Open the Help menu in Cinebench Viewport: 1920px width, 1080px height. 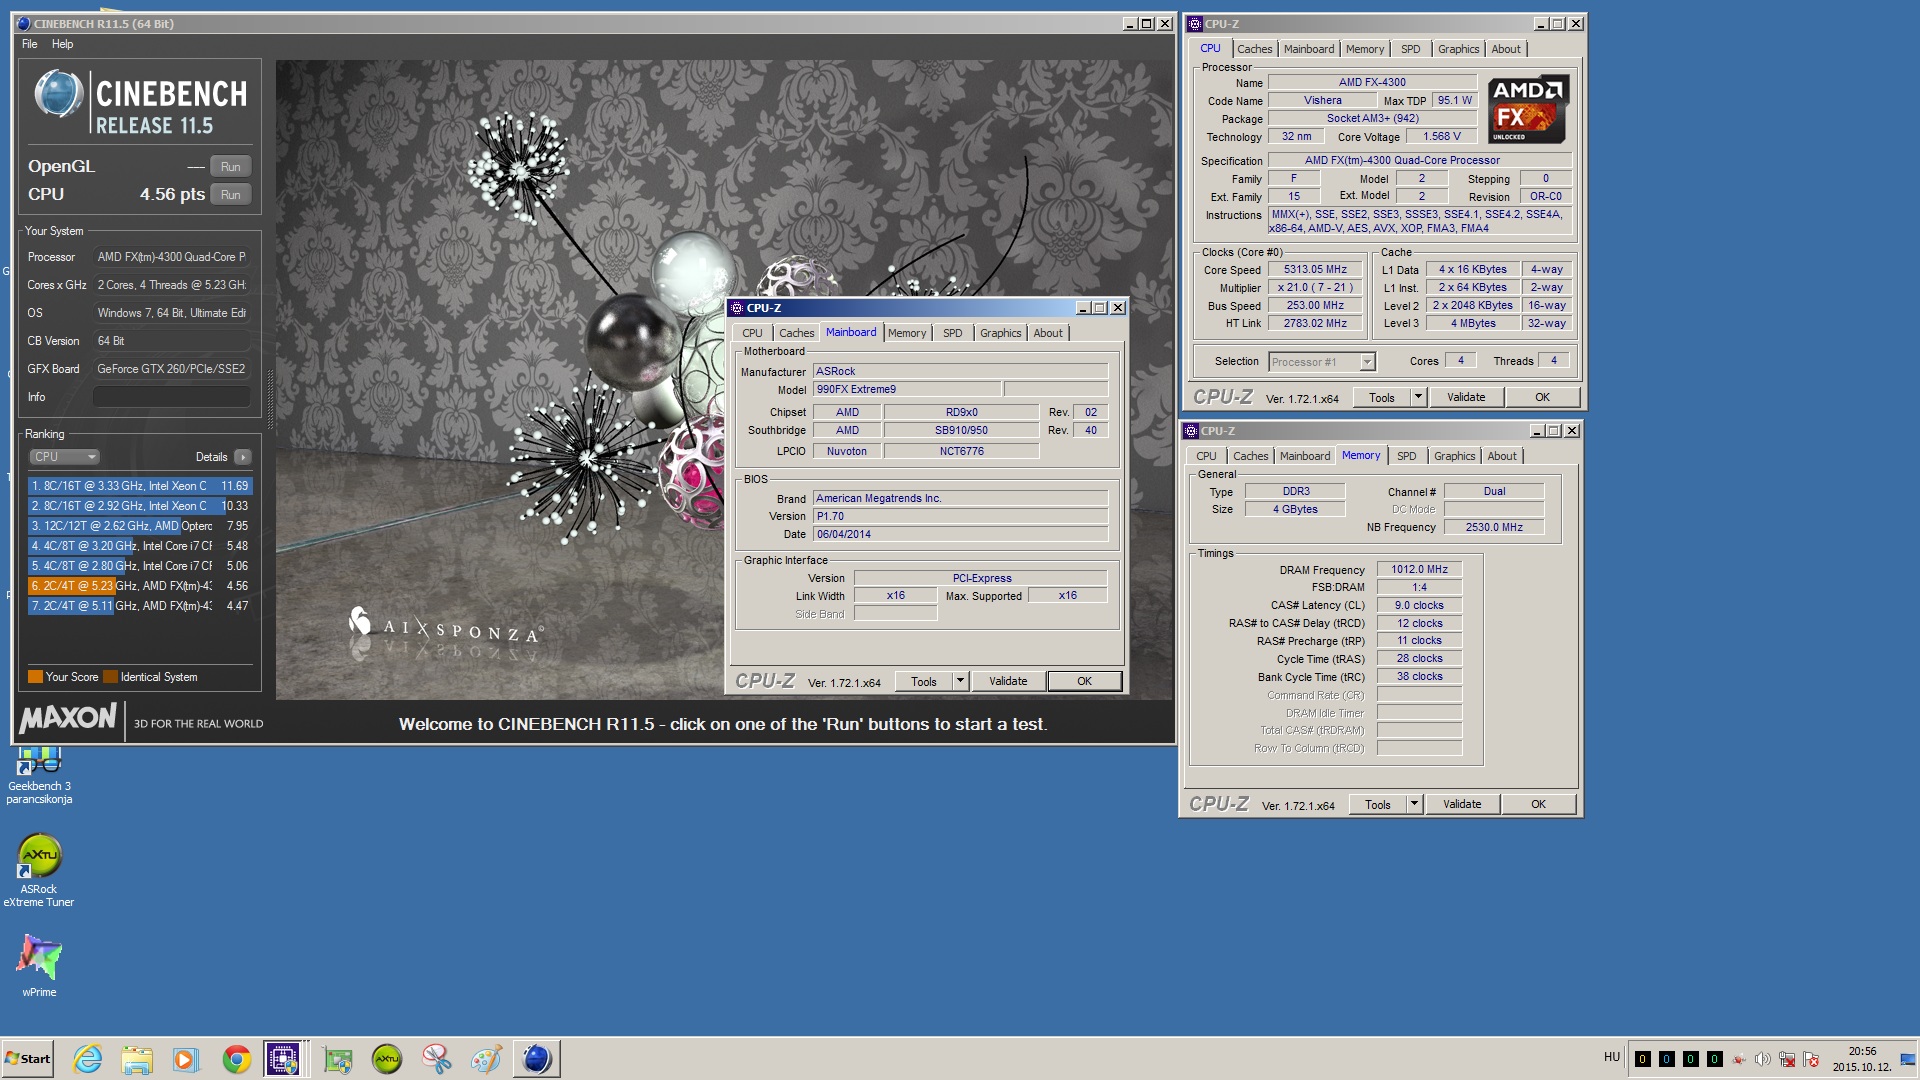[x=62, y=44]
